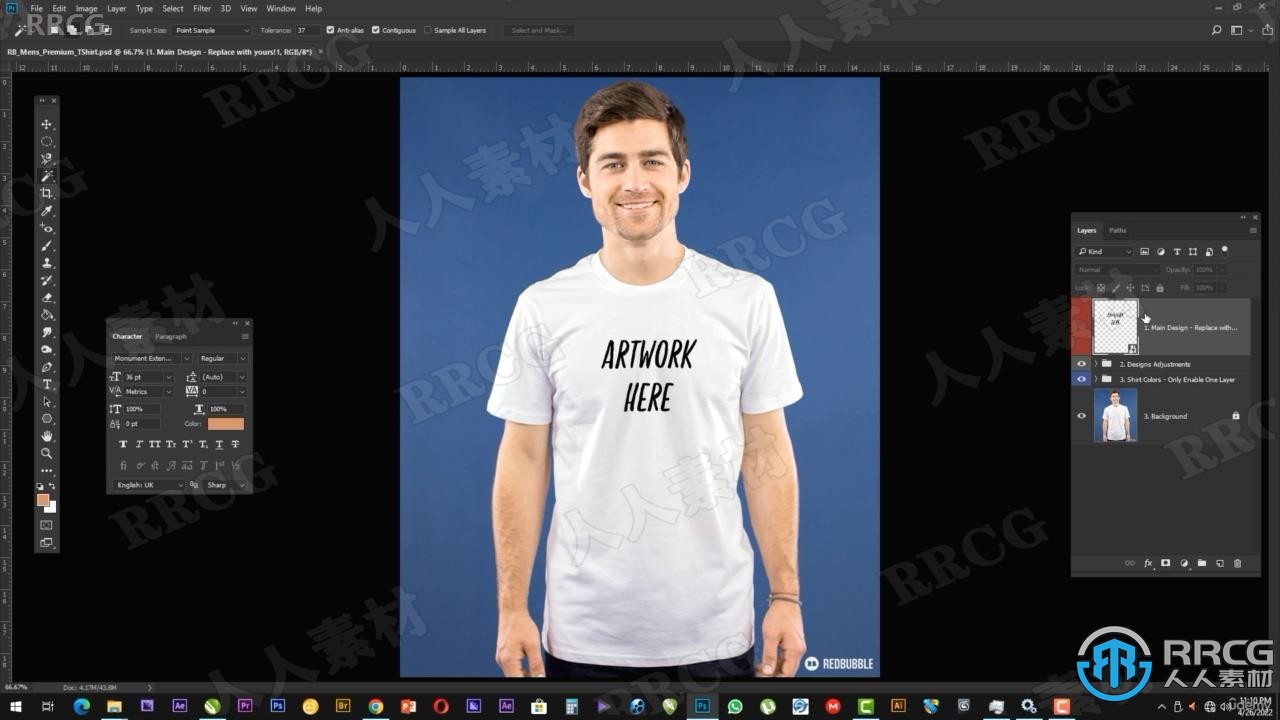The height and width of the screenshot is (720, 1280).
Task: Open Google Chrome from taskbar
Action: point(375,706)
